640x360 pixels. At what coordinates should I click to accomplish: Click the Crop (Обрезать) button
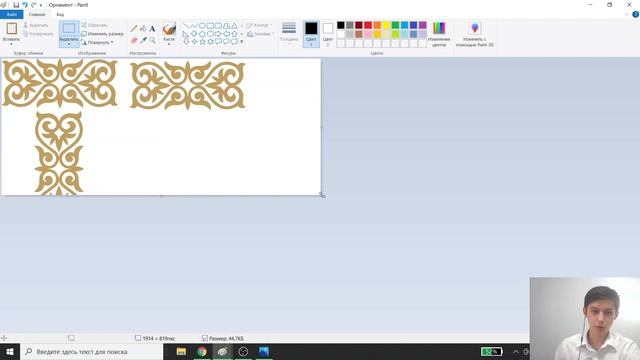click(x=94, y=25)
